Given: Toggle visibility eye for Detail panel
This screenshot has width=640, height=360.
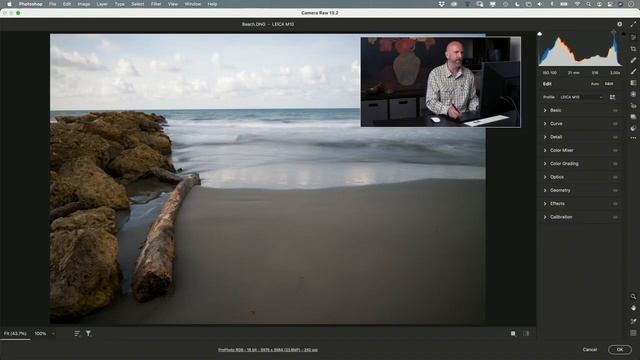Looking at the screenshot, I should (x=615, y=137).
